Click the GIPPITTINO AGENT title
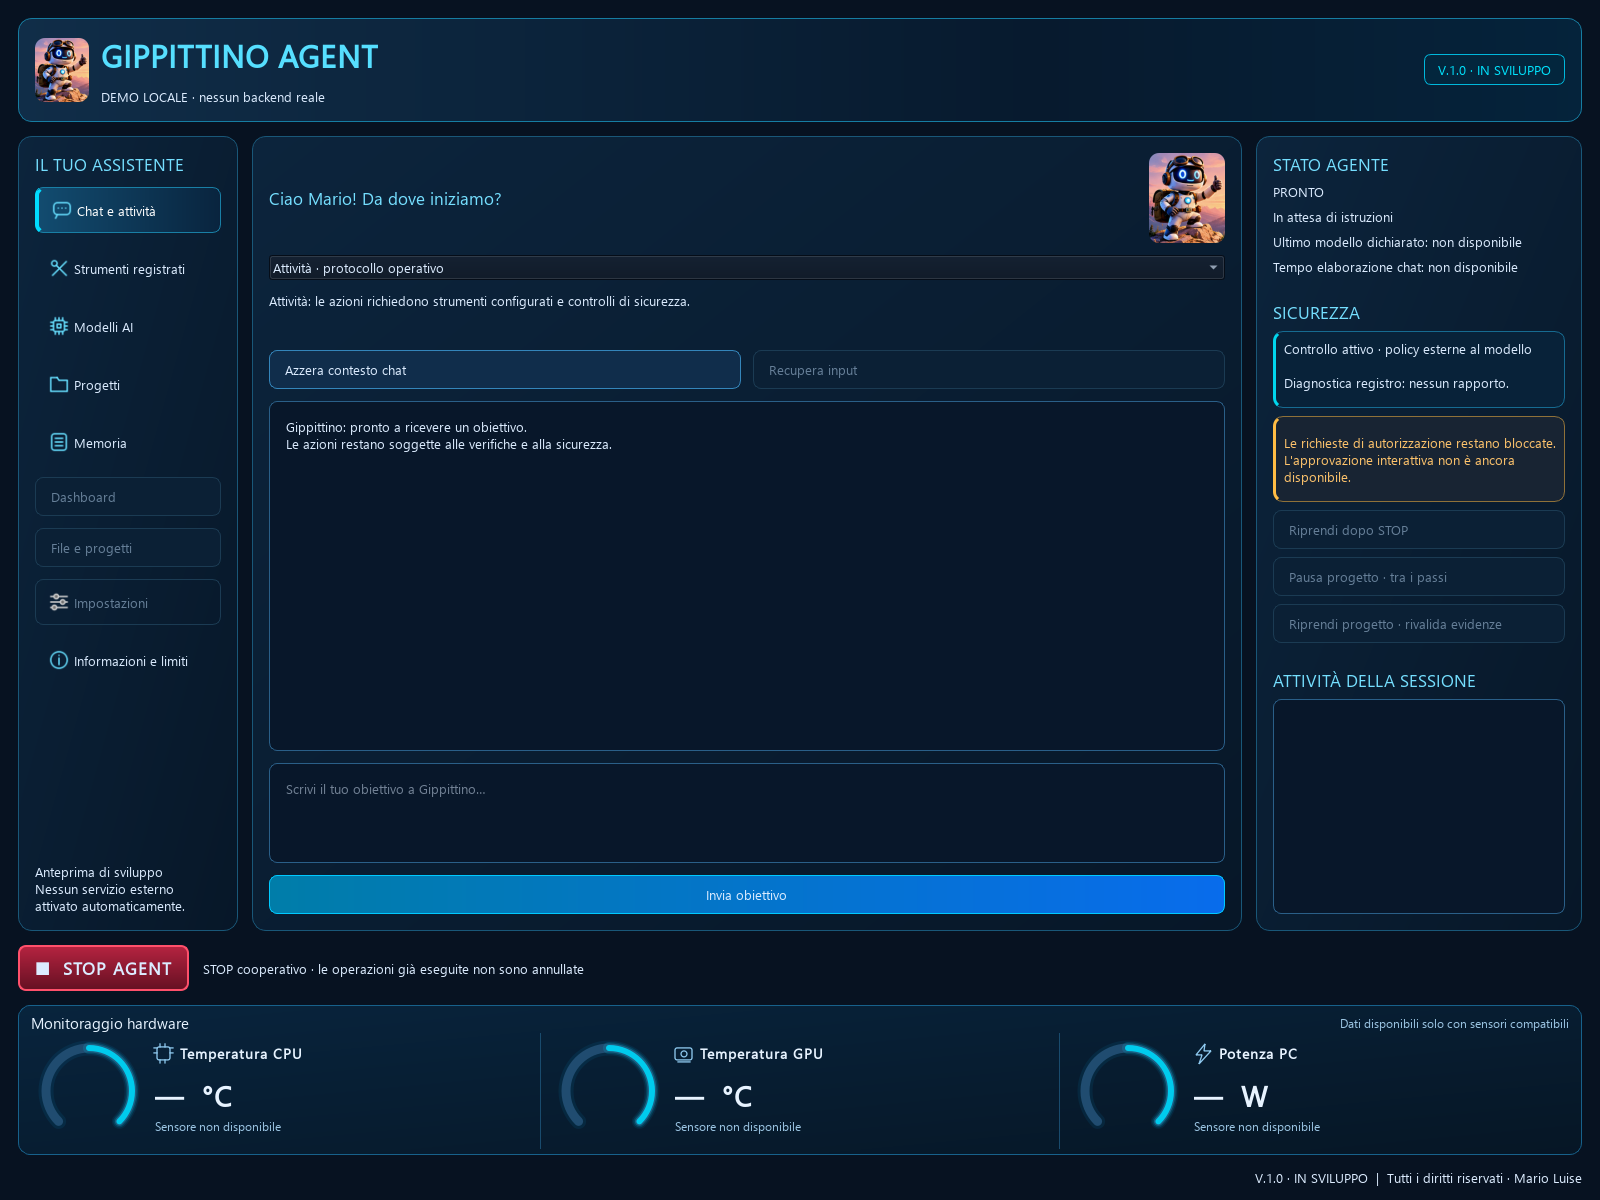Viewport: 1600px width, 1200px height. click(240, 57)
